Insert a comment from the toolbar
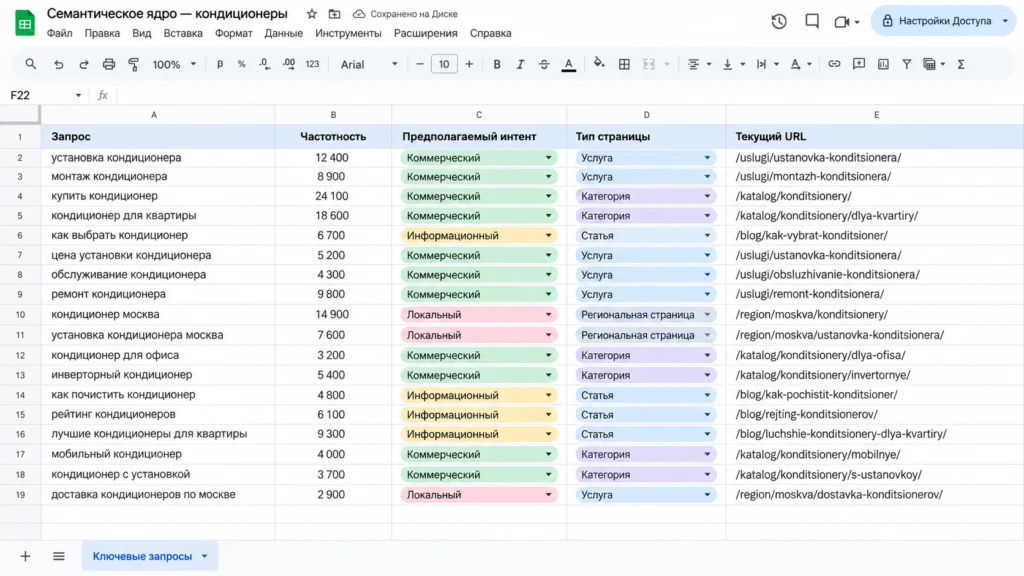Viewport: 1024px width, 576px height. (859, 64)
